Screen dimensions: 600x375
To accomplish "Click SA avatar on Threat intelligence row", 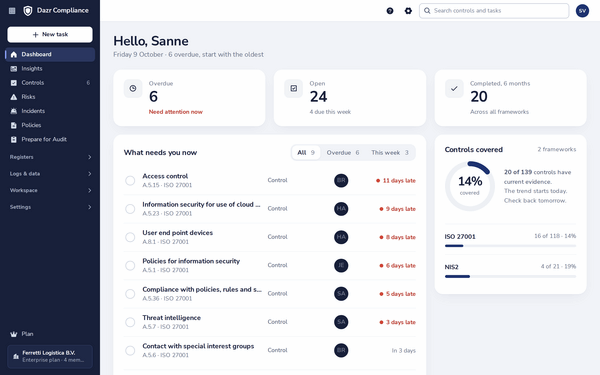I will (x=341, y=322).
